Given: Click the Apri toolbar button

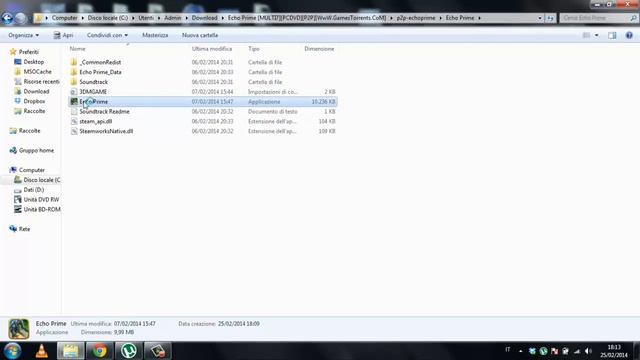Looking at the screenshot, I should click(63, 35).
